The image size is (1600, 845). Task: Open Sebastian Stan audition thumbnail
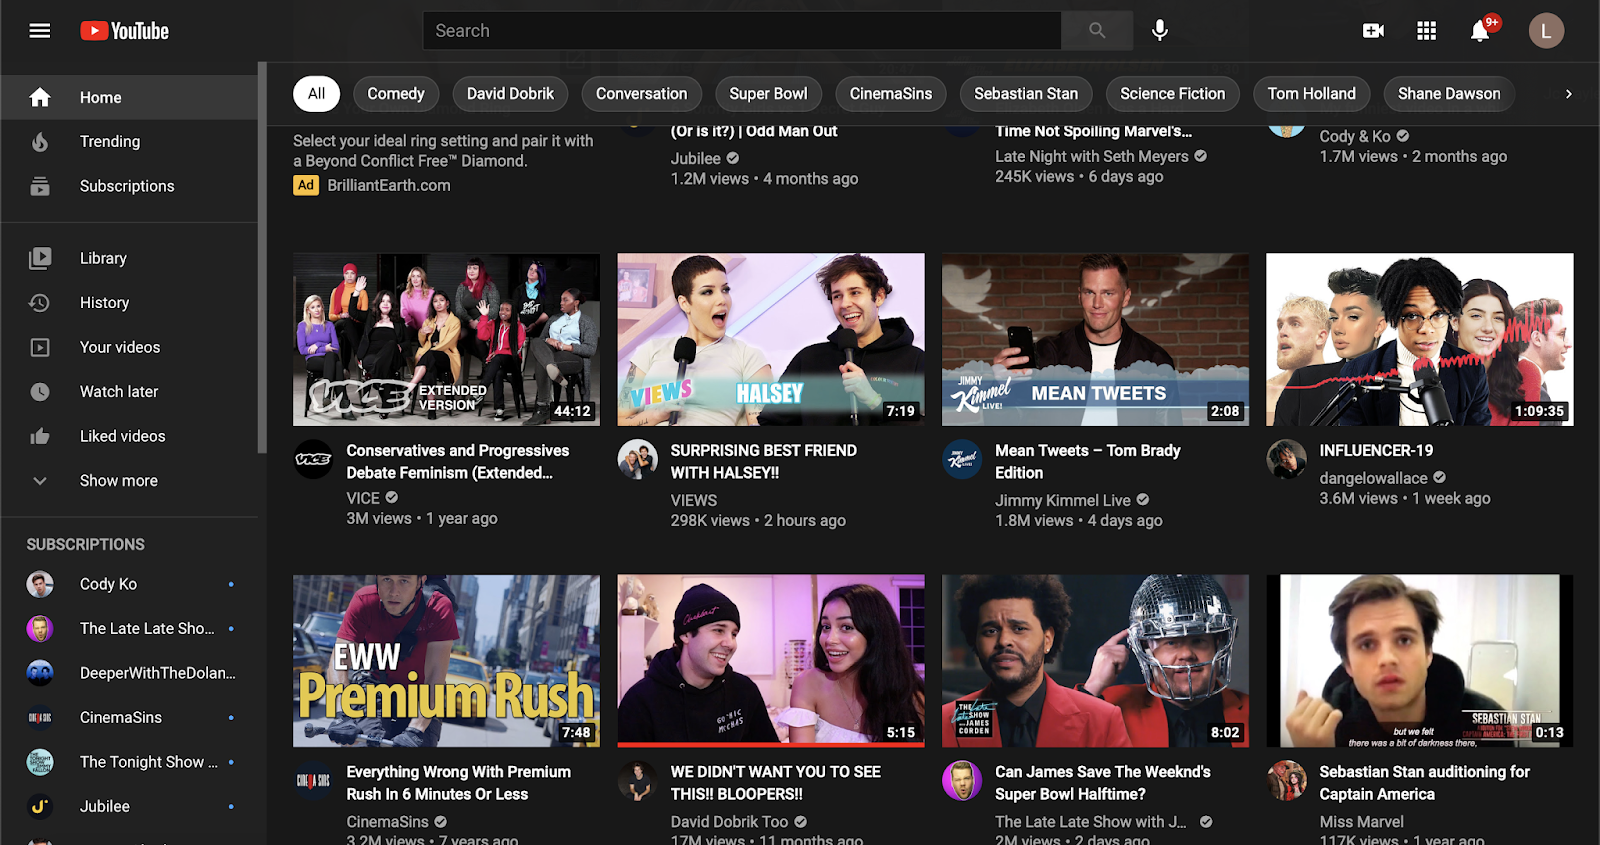(1420, 661)
